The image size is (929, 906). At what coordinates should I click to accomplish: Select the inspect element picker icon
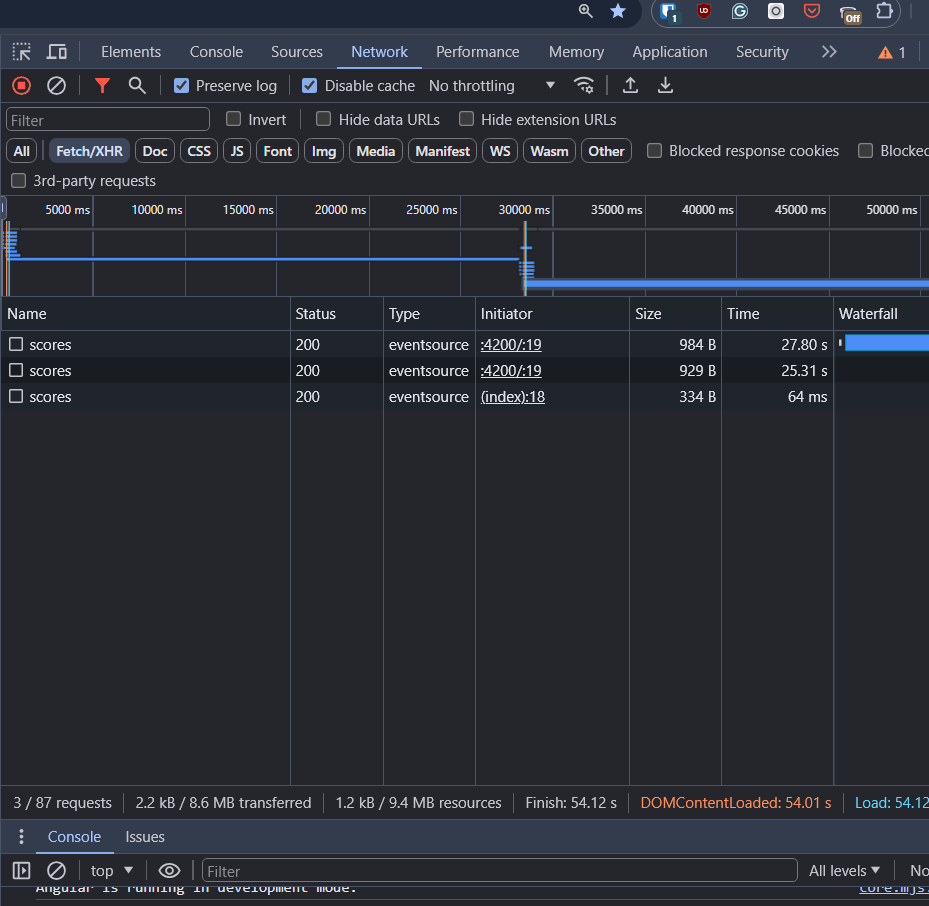click(22, 52)
